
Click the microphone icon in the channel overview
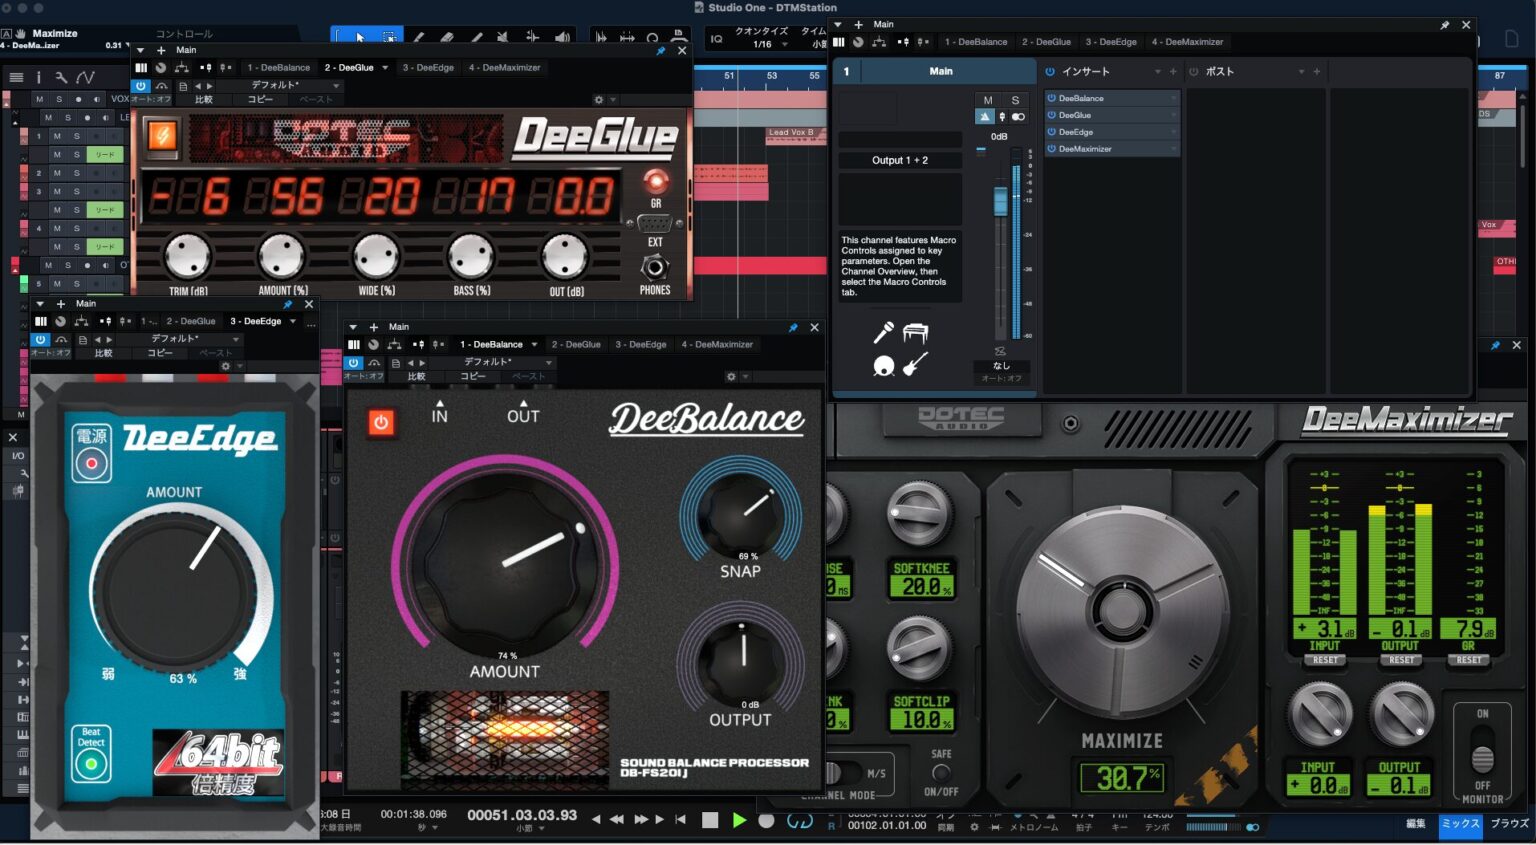click(x=883, y=333)
